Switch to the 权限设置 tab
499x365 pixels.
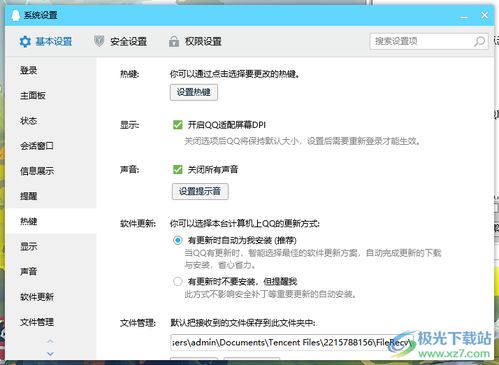(x=195, y=42)
